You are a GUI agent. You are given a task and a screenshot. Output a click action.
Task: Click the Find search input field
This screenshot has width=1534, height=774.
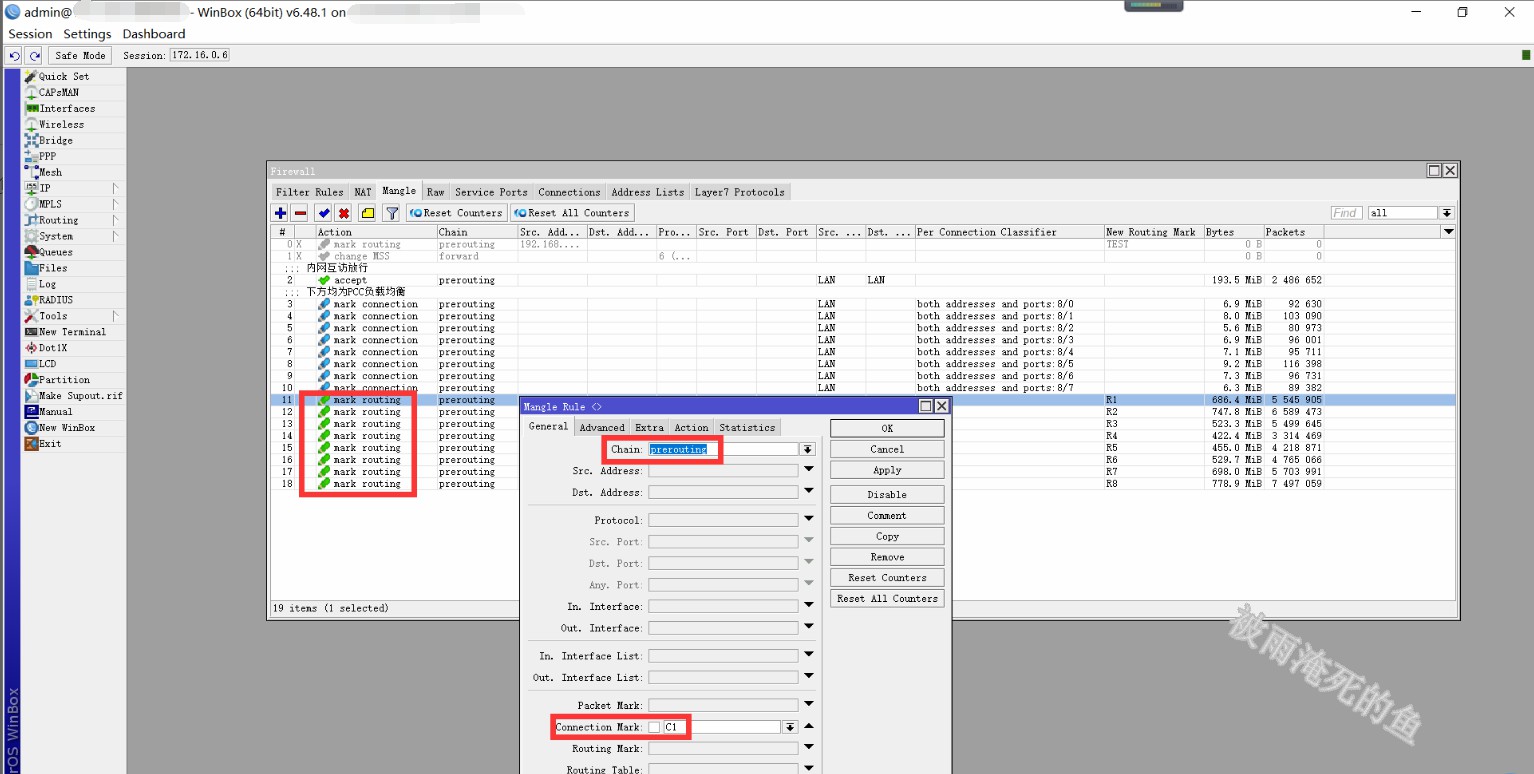coord(1346,213)
